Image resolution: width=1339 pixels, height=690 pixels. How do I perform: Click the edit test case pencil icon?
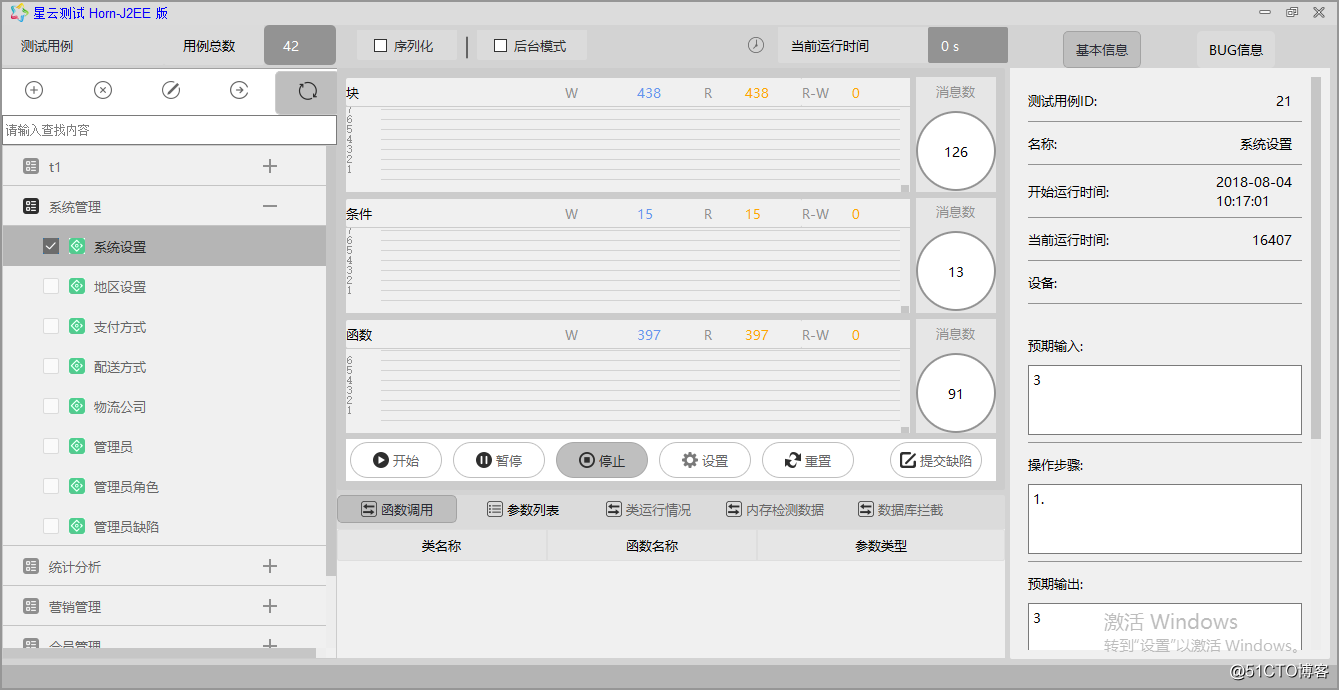(x=171, y=90)
